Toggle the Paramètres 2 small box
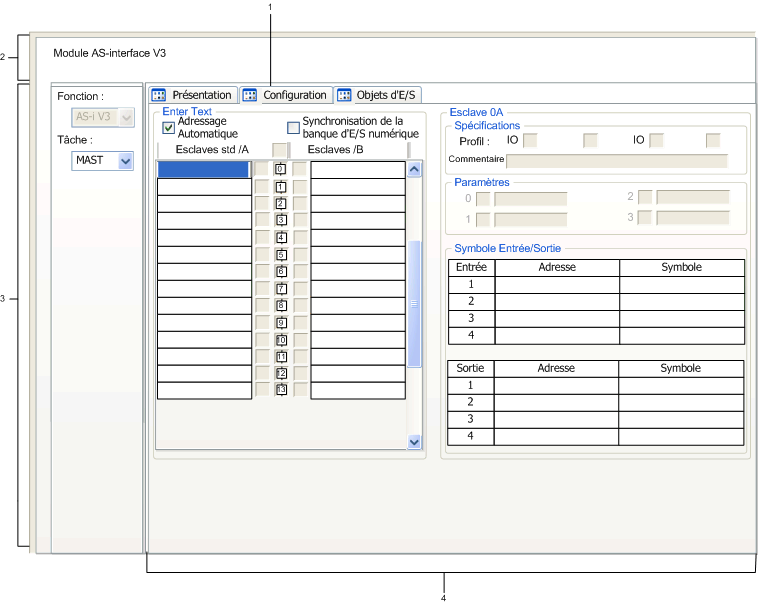Image resolution: width=759 pixels, height=605 pixels. (645, 197)
